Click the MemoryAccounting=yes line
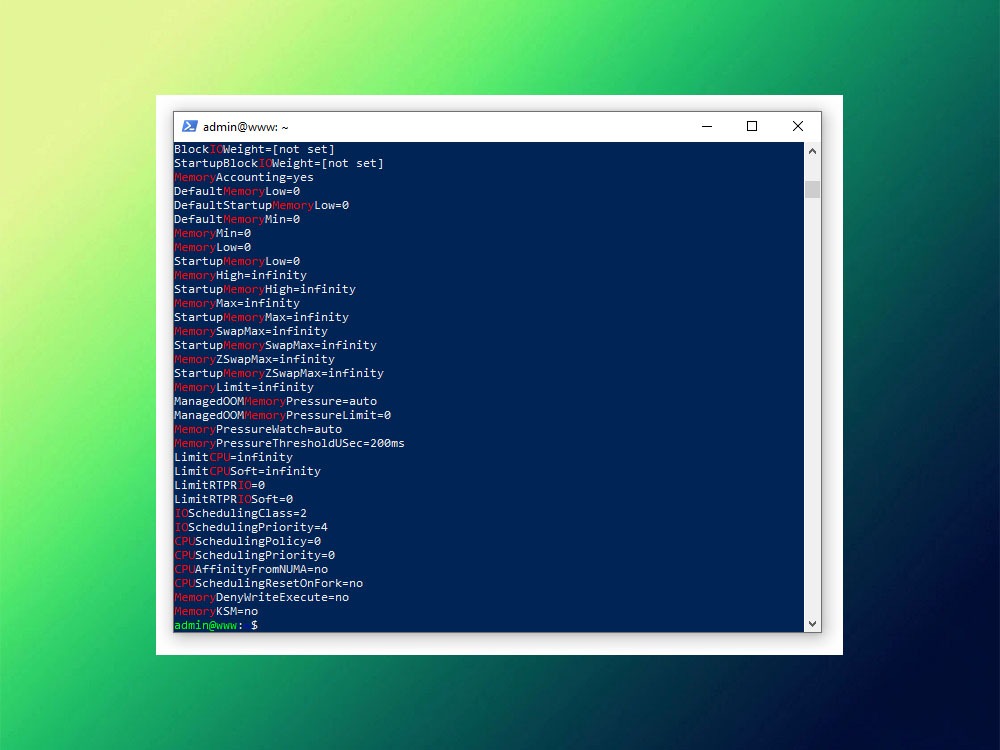The height and width of the screenshot is (750, 1000). coord(244,177)
